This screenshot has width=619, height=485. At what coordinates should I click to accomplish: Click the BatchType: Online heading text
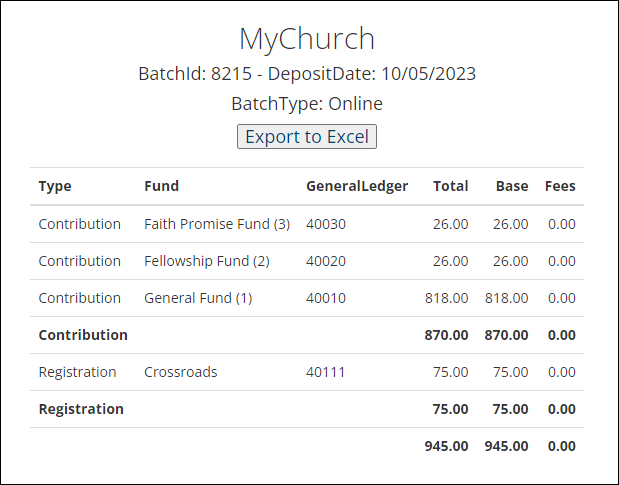coord(307,104)
